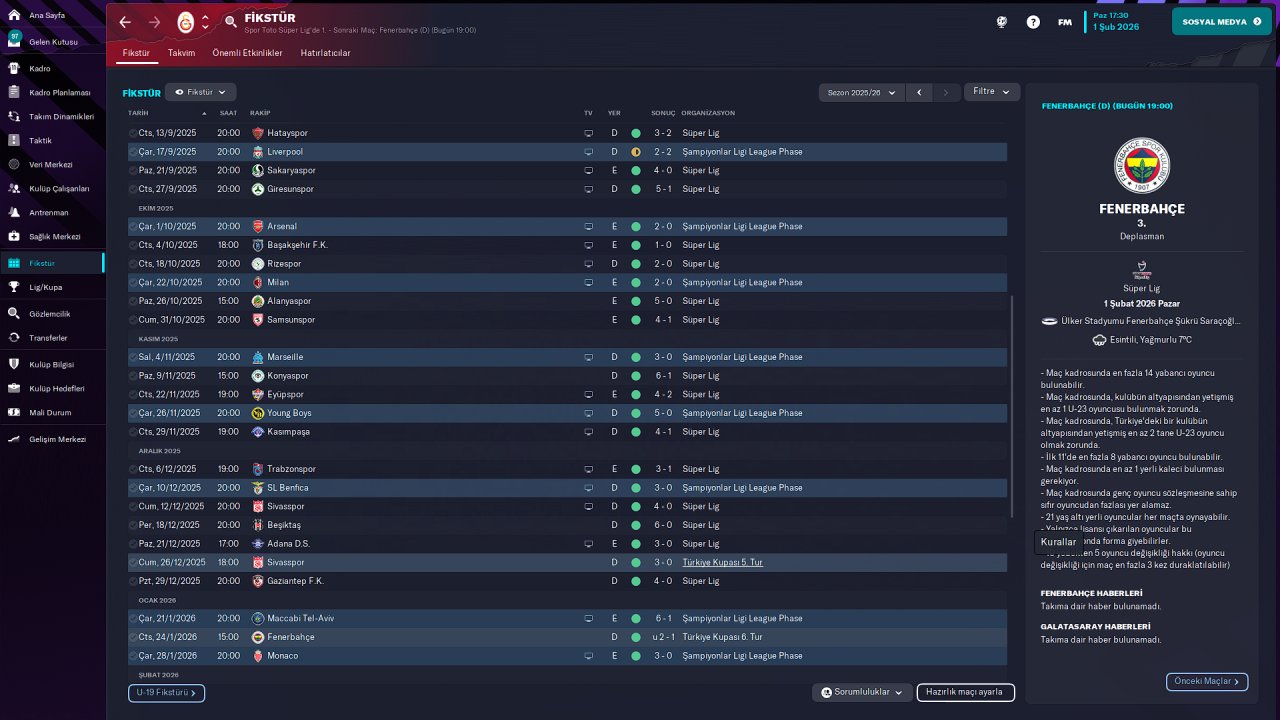Sort by the ORGANİZASYON column header

[707, 113]
